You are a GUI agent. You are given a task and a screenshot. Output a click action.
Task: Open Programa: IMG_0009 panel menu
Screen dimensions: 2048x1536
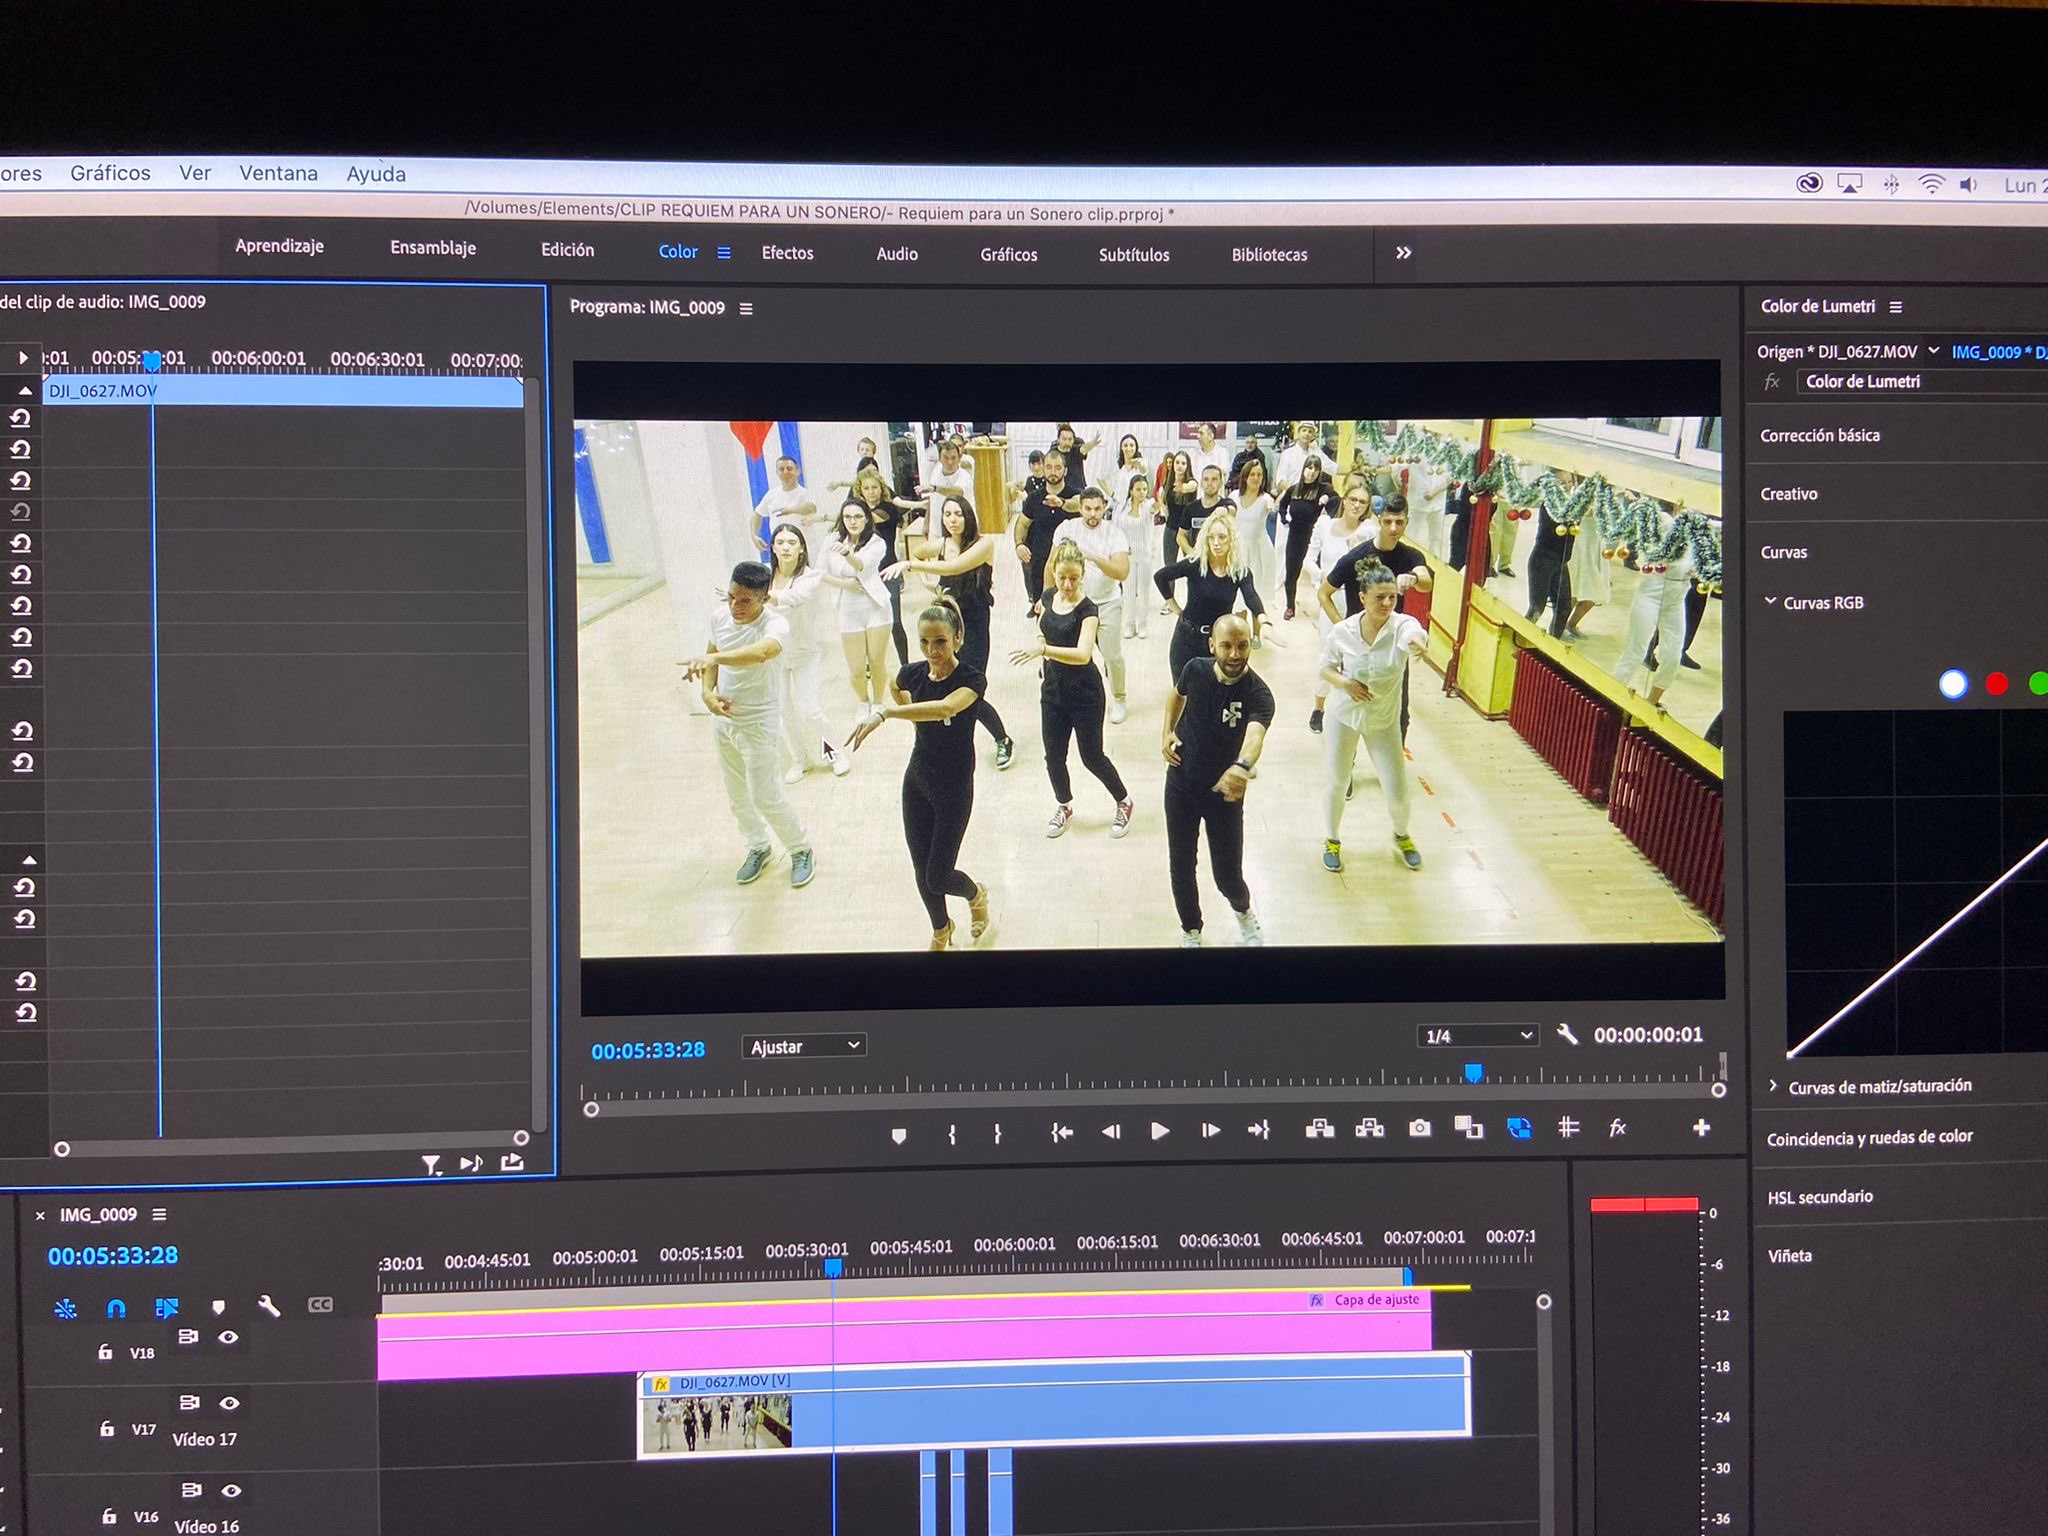[746, 309]
